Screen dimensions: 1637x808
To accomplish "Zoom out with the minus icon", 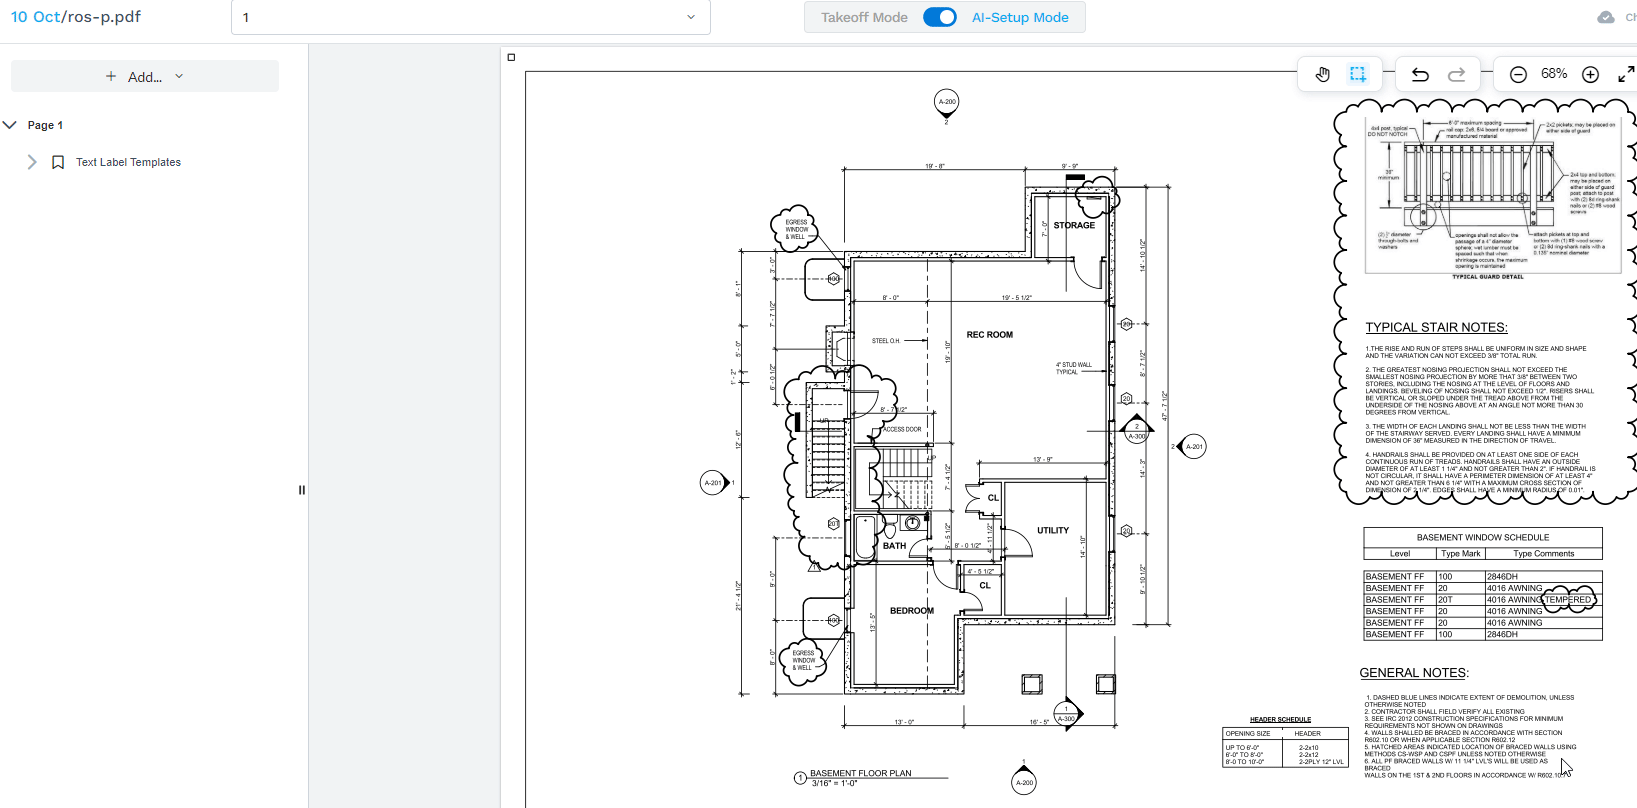I will pyautogui.click(x=1518, y=74).
